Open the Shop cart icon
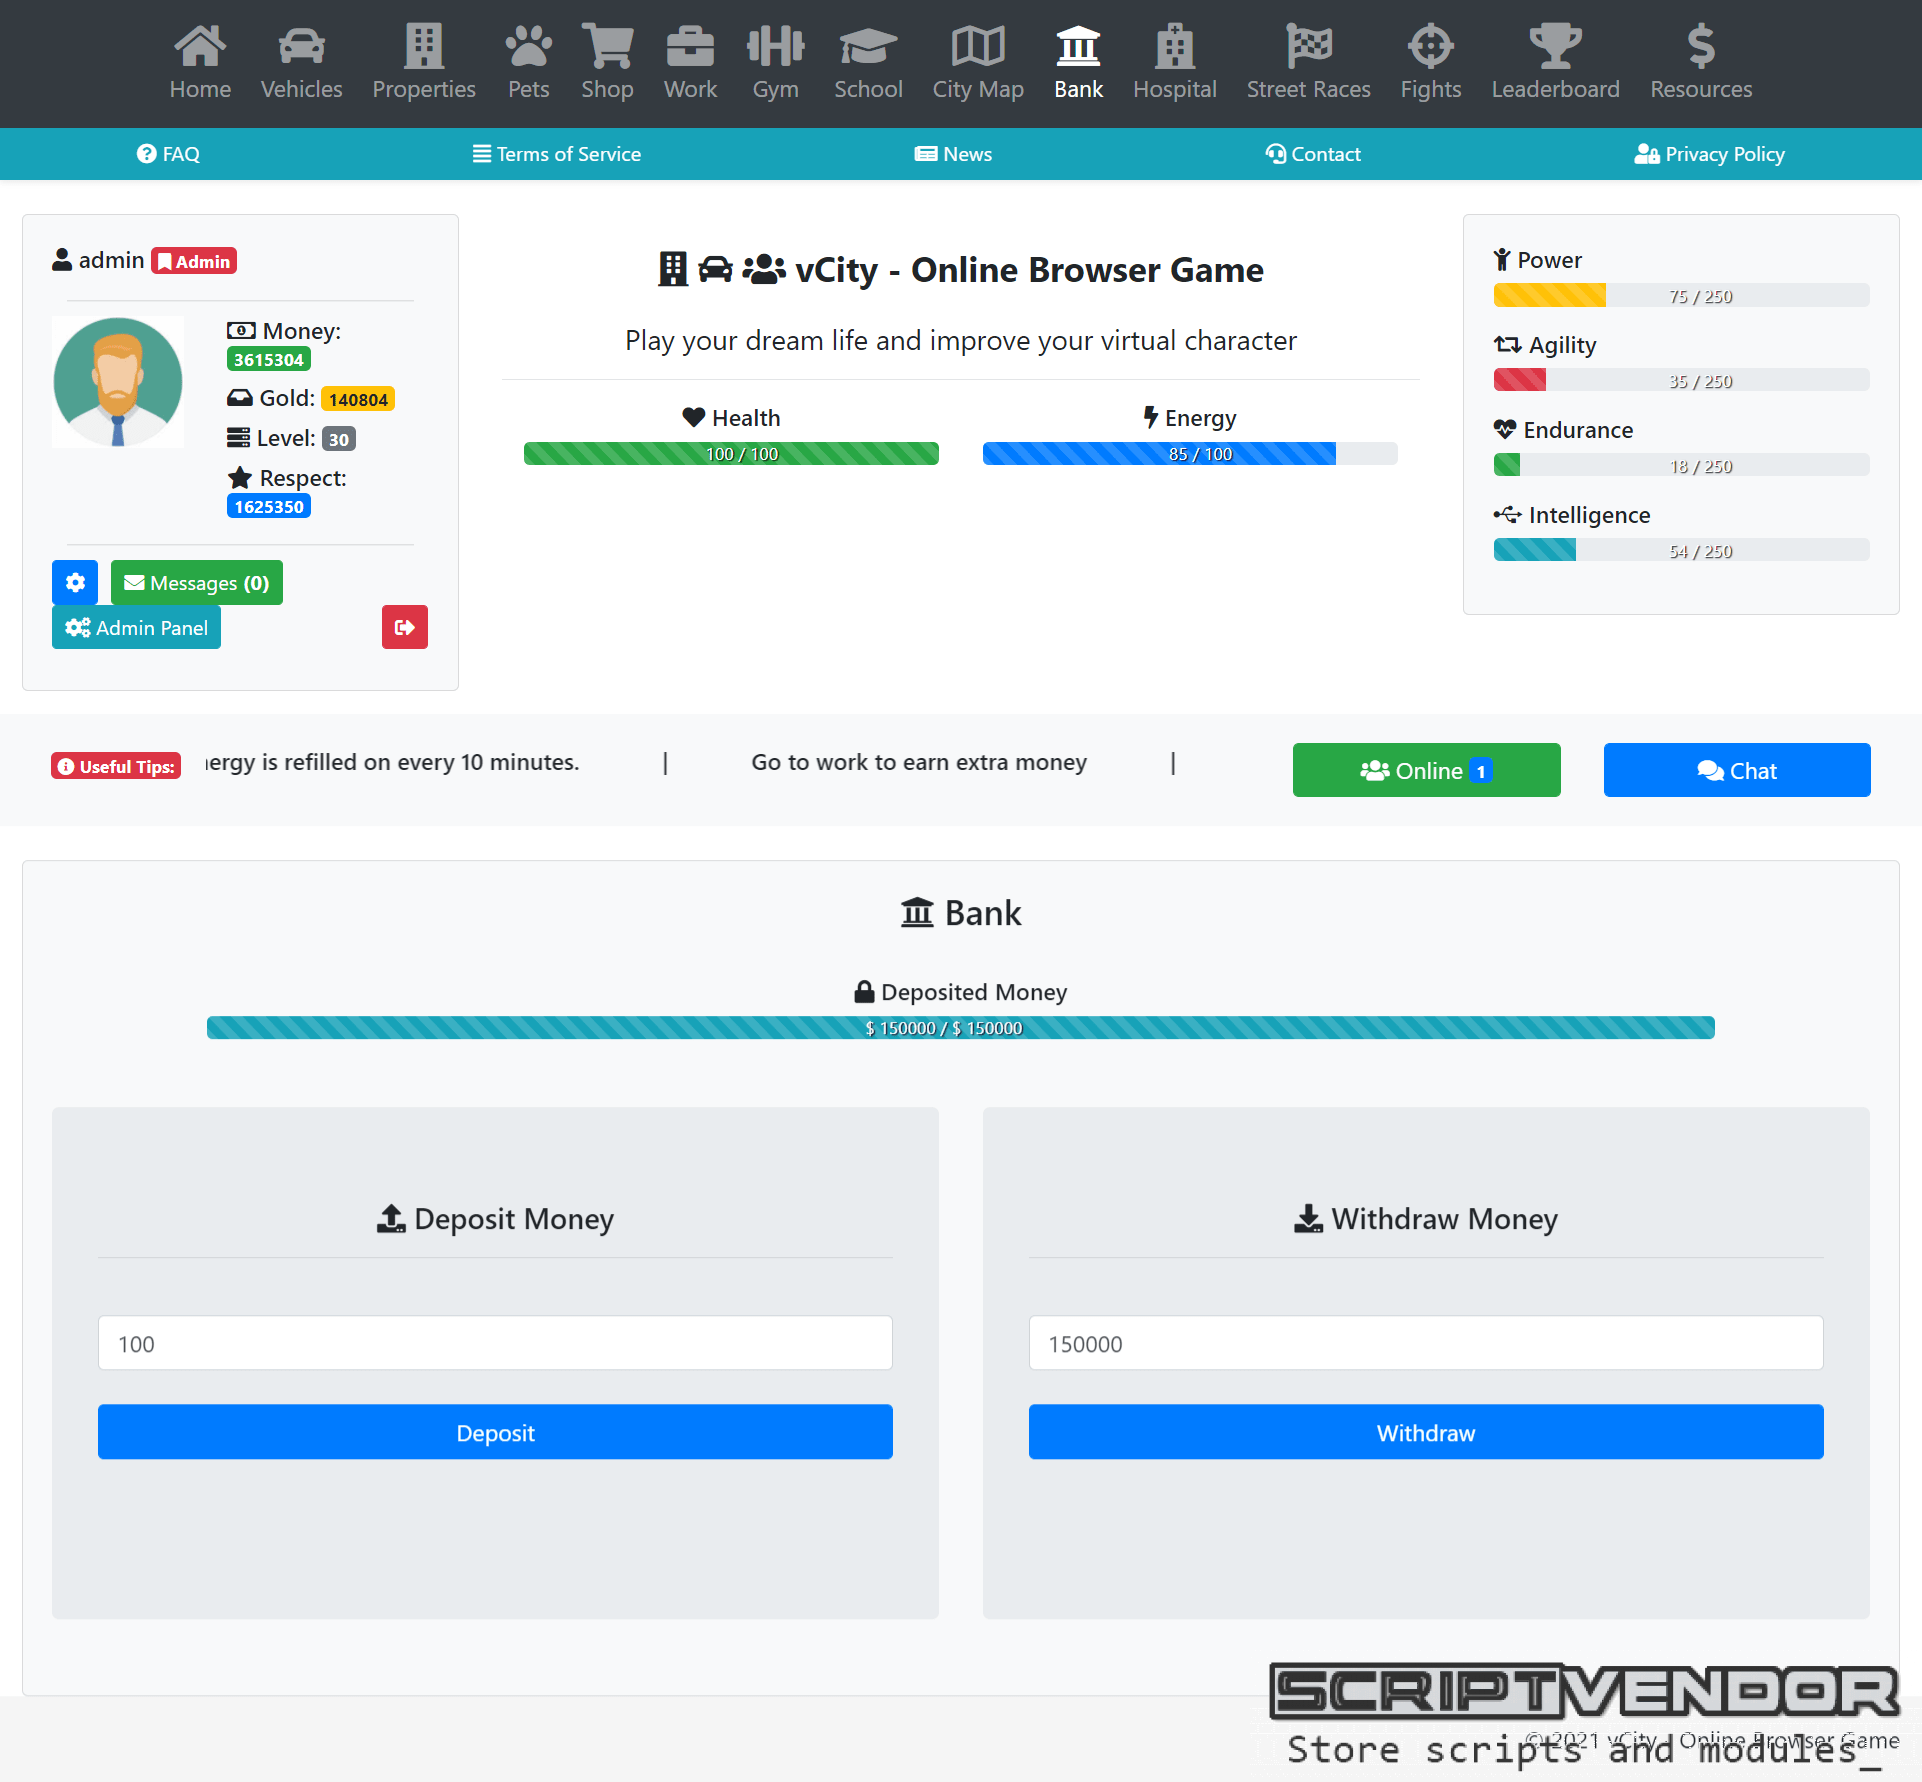This screenshot has width=1922, height=1782. click(607, 45)
